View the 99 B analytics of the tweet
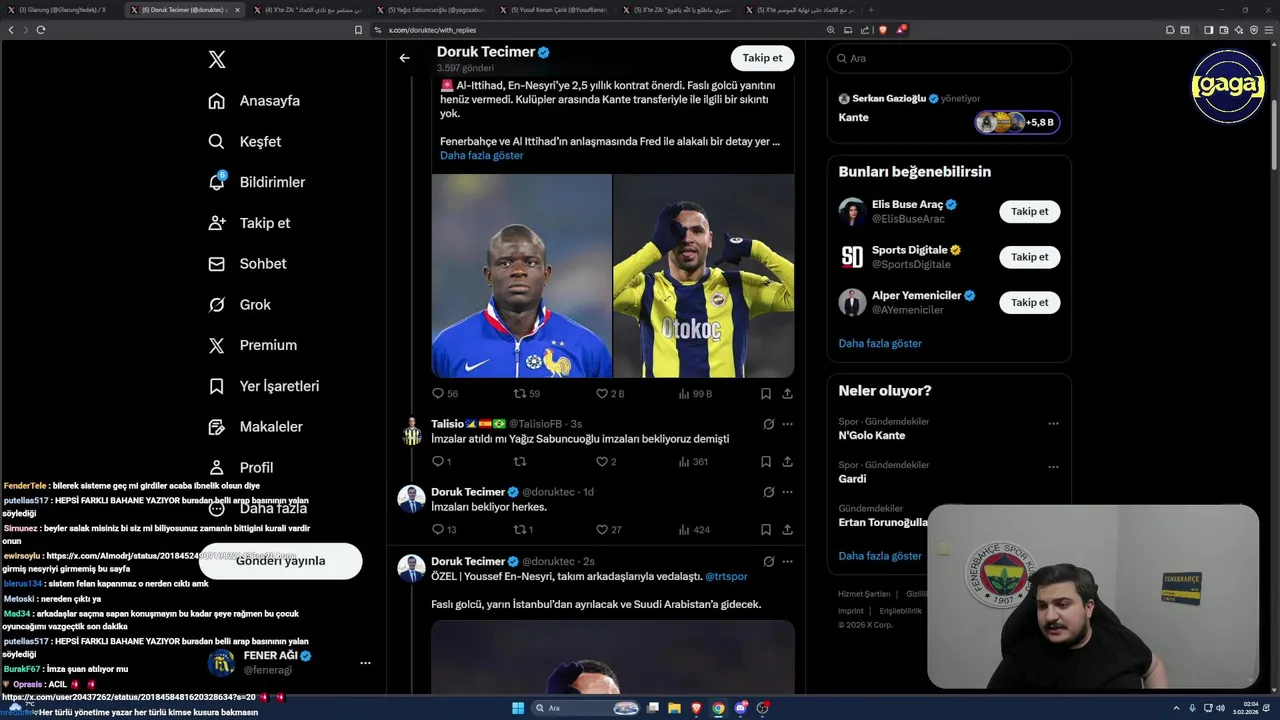Screen dimensions: 1280x720 pos(695,394)
